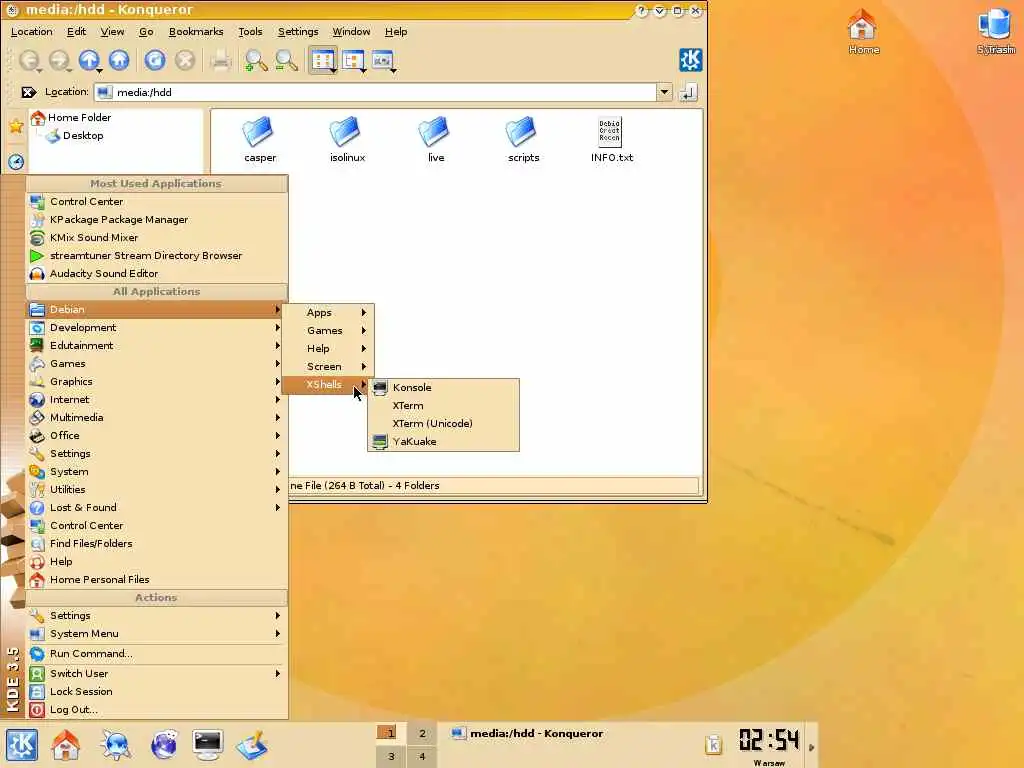
Task: Expand the Graphics submenu
Action: pyautogui.click(x=156, y=381)
